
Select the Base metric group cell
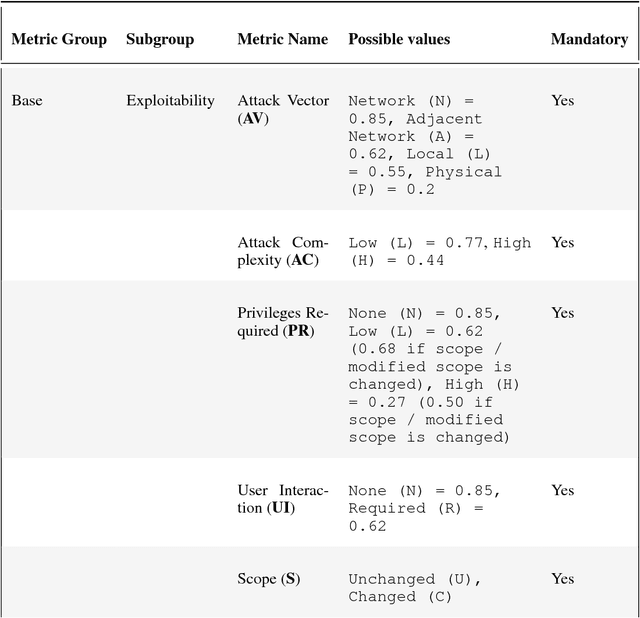tap(27, 100)
